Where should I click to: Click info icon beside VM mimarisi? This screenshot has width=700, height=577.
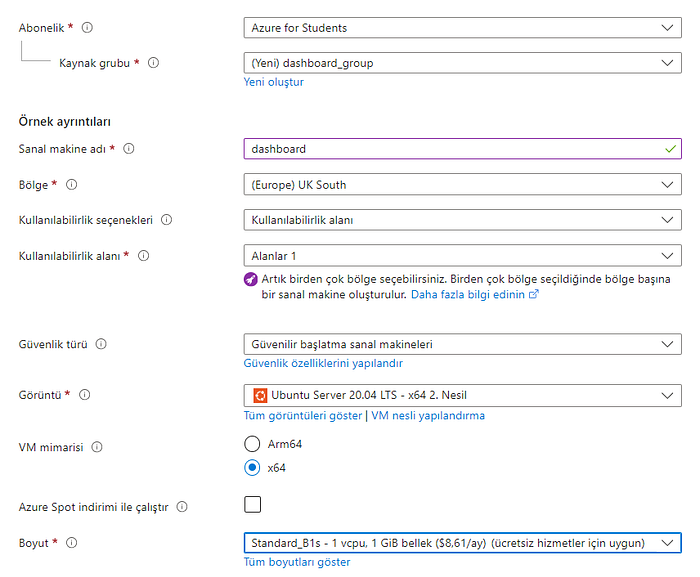pyautogui.click(x=97, y=448)
